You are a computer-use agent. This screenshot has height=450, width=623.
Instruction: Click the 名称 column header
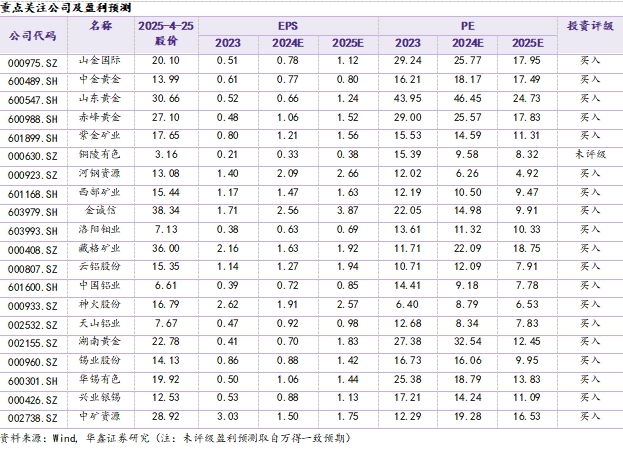[x=101, y=26]
